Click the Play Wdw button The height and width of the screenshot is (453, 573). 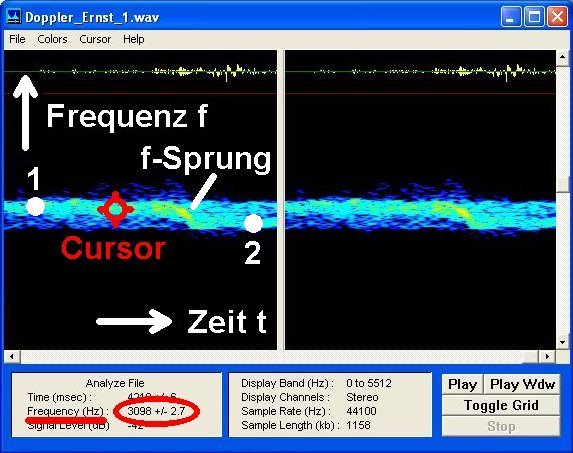(x=522, y=384)
